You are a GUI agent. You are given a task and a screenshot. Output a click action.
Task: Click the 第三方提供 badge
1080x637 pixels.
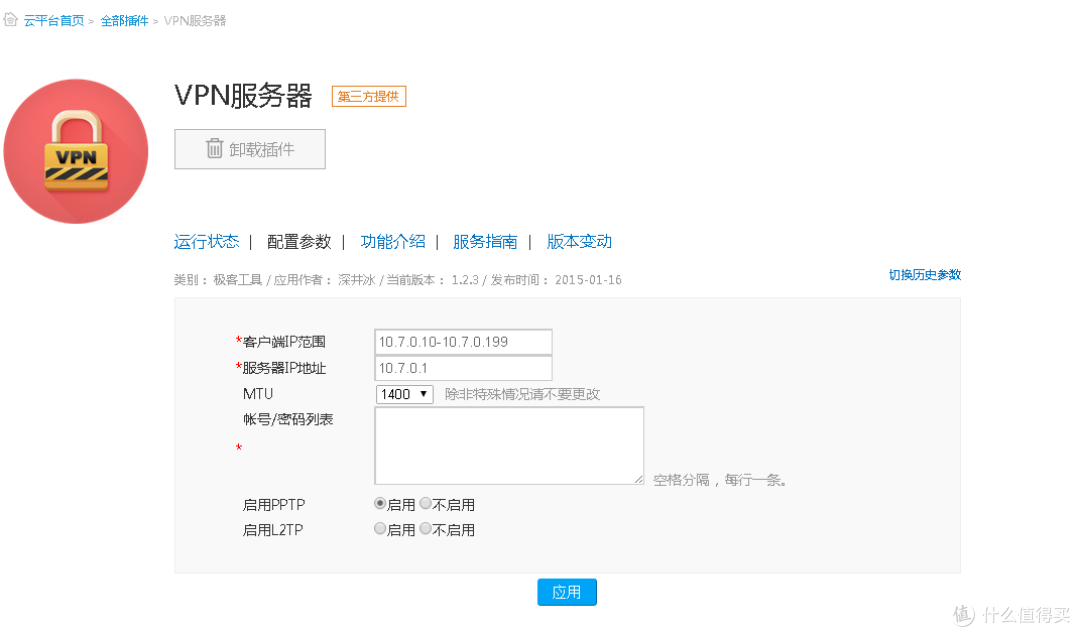(368, 96)
